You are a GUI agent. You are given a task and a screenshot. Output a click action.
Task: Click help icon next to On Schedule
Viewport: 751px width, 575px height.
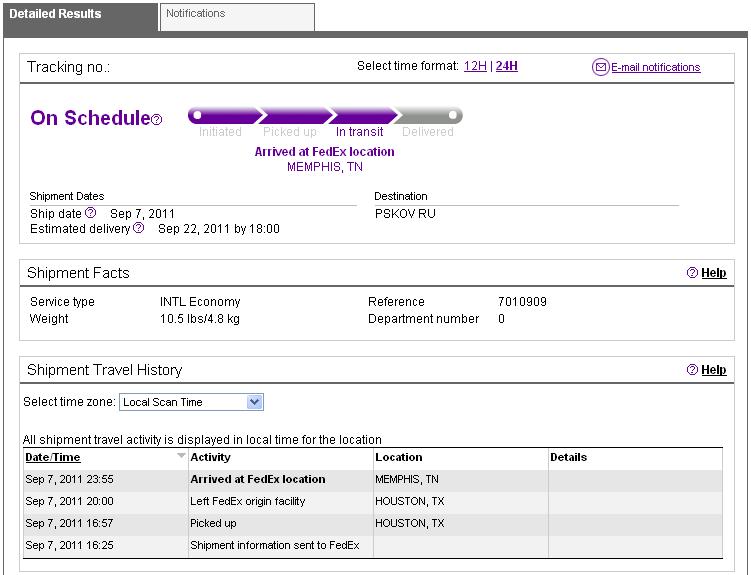tap(157, 120)
